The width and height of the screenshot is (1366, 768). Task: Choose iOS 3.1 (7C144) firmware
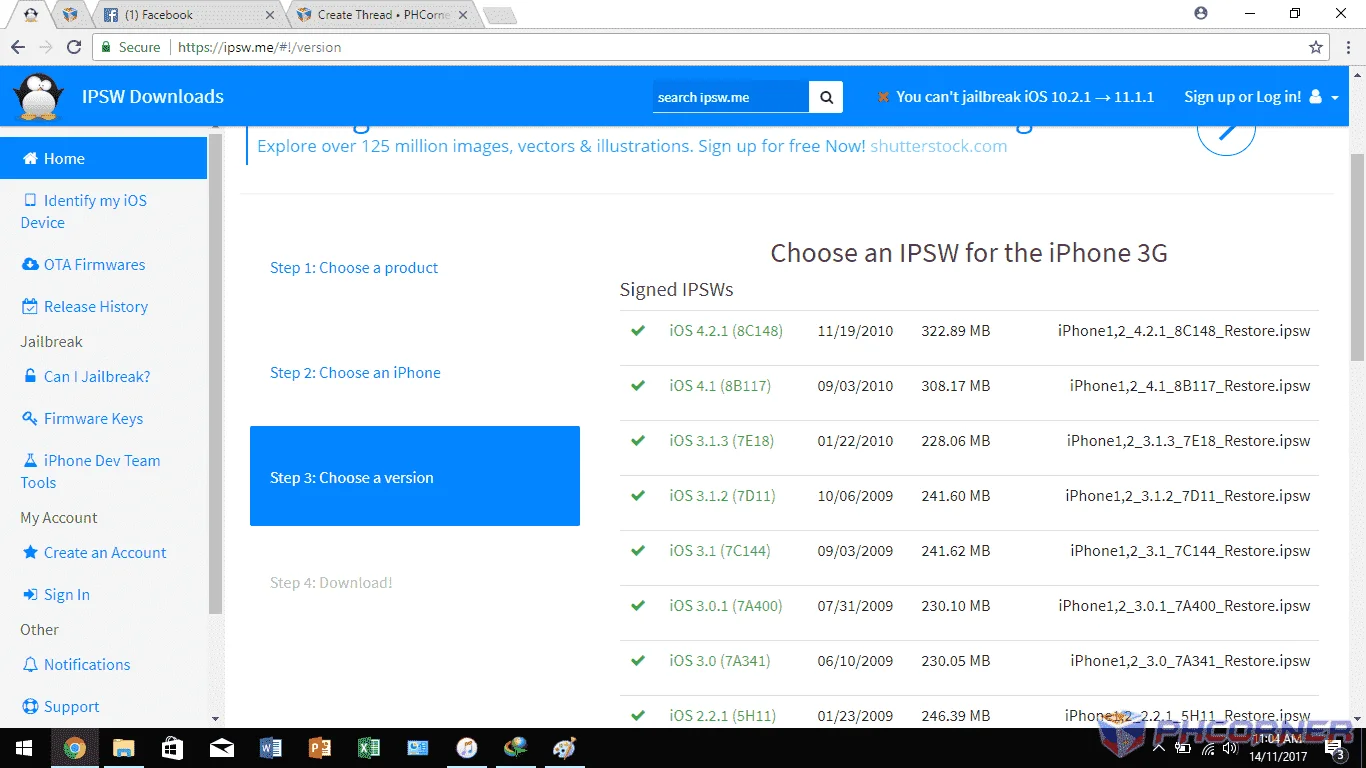(x=720, y=551)
